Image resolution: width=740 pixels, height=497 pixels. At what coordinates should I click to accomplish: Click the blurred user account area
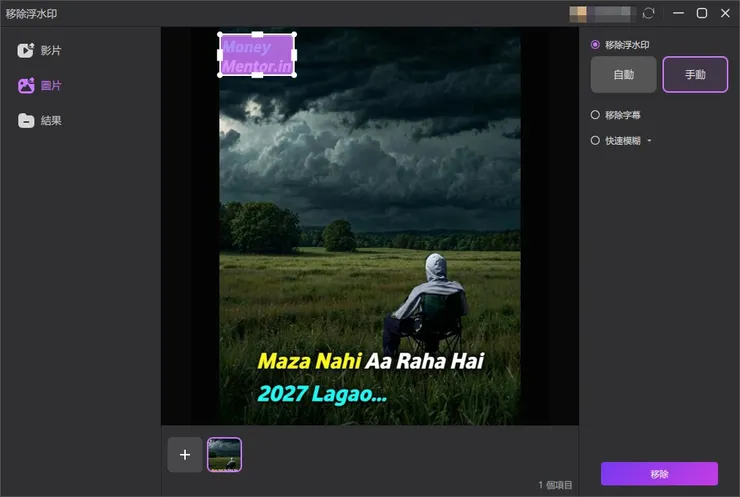602,14
